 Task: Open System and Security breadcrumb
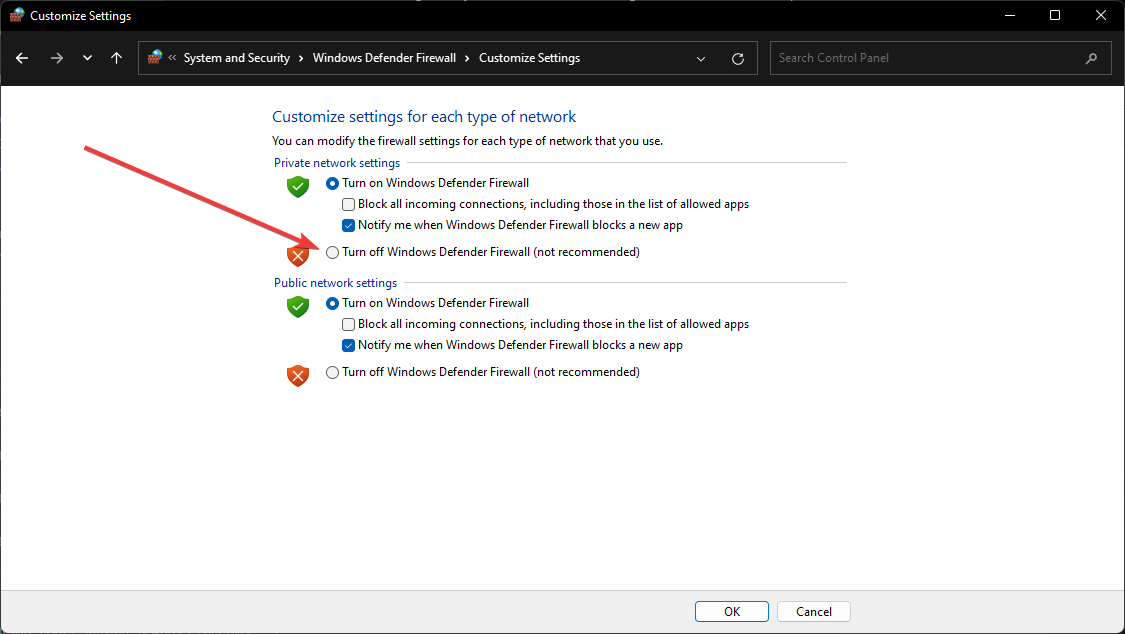237,58
